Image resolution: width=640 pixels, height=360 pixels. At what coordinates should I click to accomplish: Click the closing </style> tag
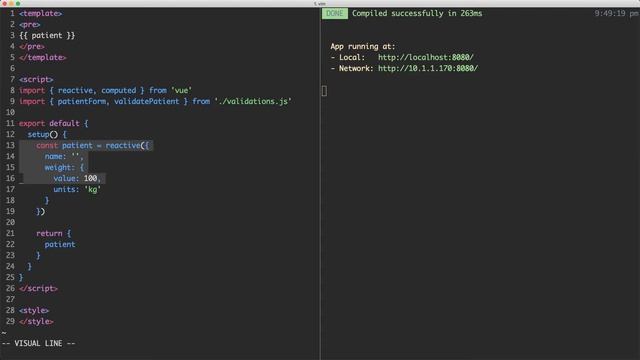[36, 322]
